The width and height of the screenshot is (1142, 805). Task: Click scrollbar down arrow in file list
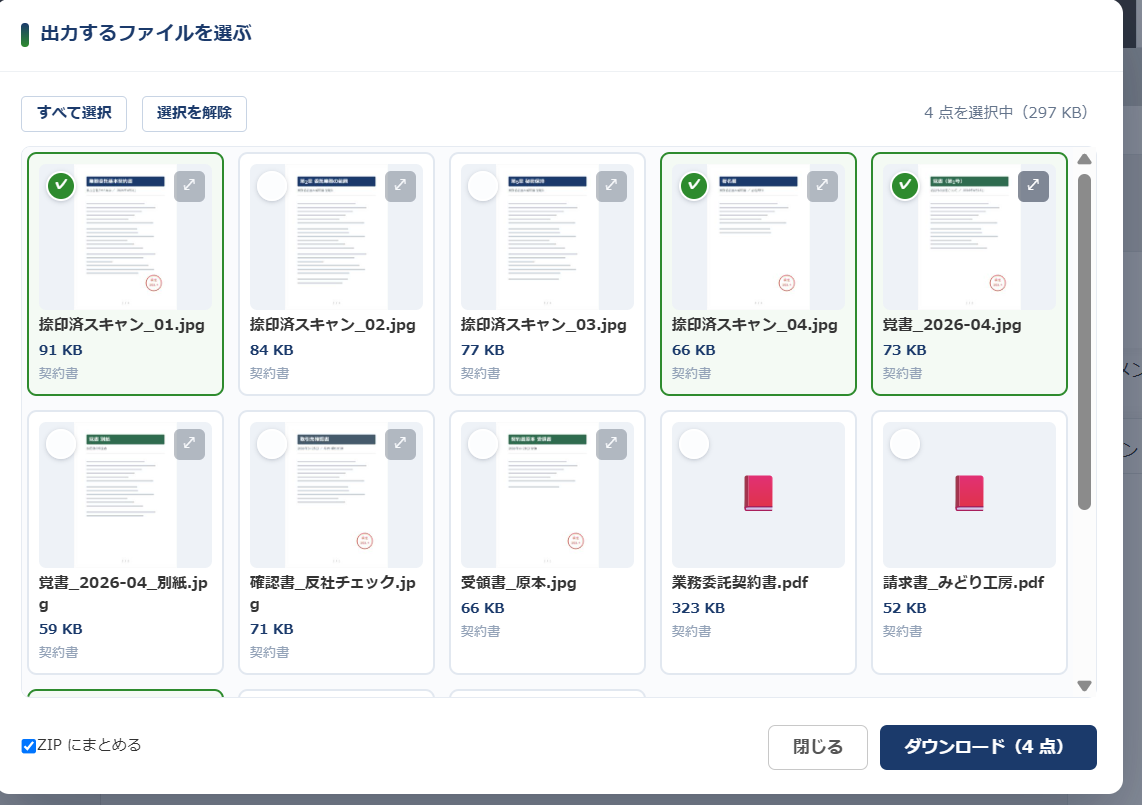pyautogui.click(x=1084, y=686)
